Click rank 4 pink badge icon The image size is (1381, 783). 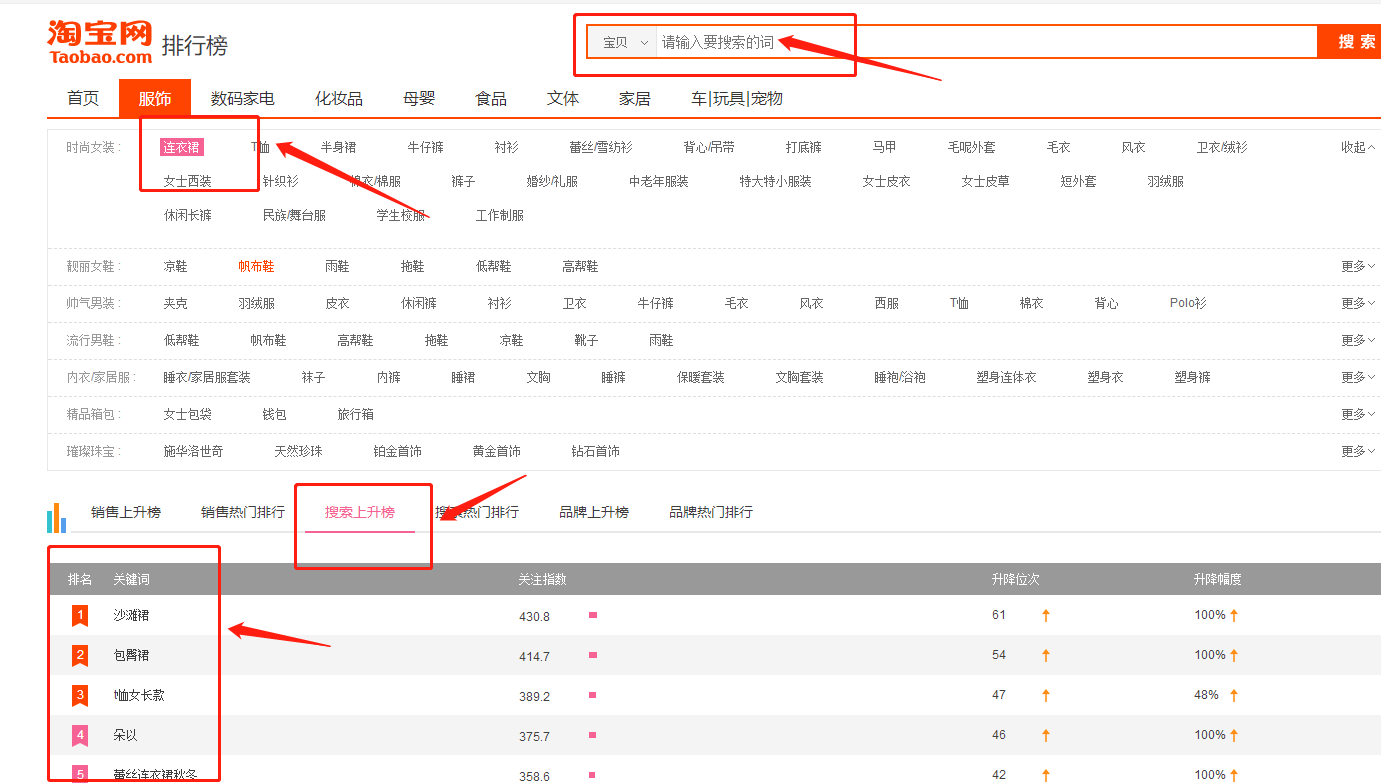click(x=80, y=735)
